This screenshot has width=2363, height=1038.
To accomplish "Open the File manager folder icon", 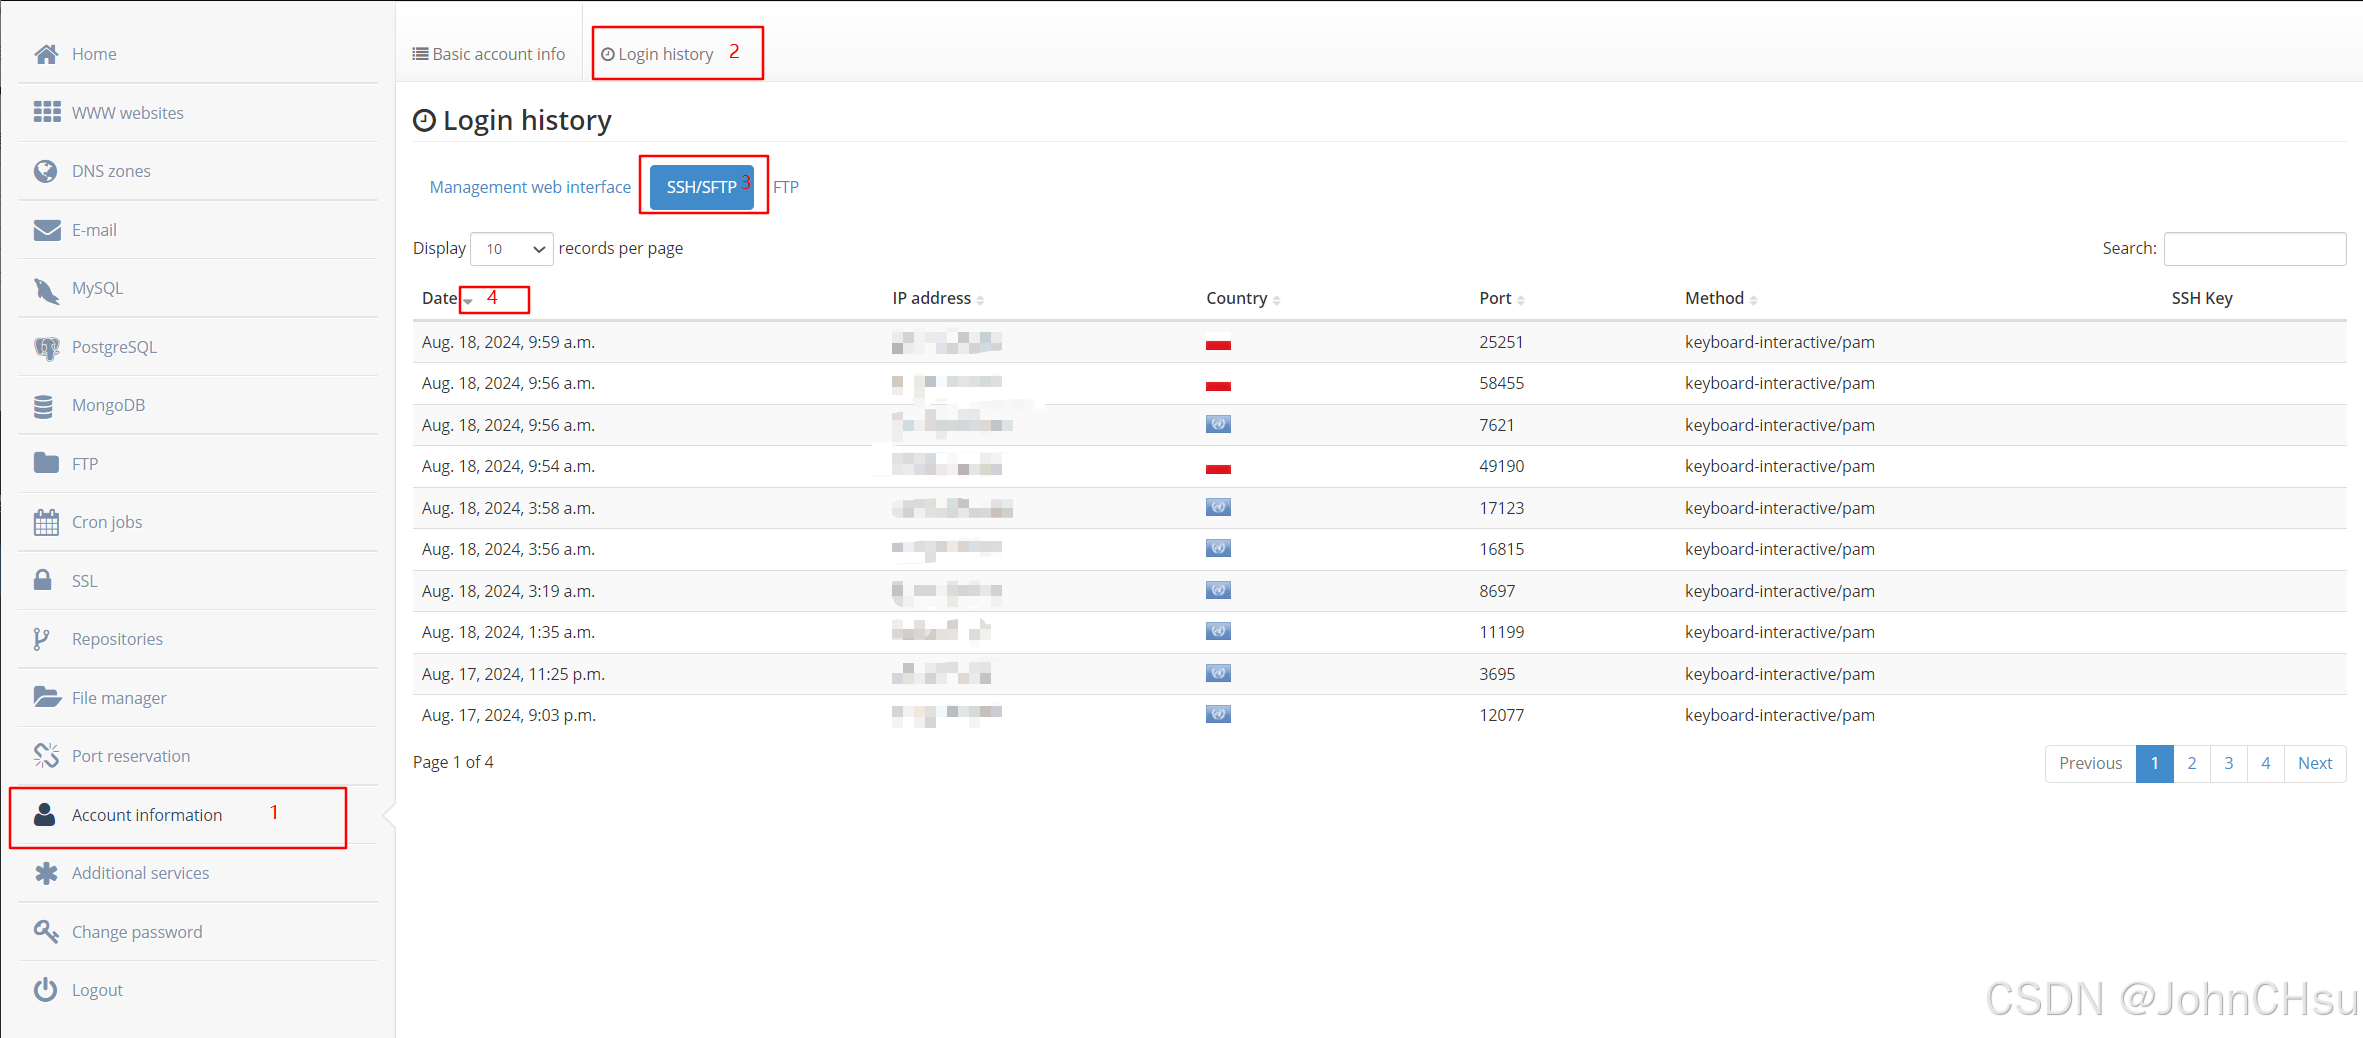I will pos(46,697).
